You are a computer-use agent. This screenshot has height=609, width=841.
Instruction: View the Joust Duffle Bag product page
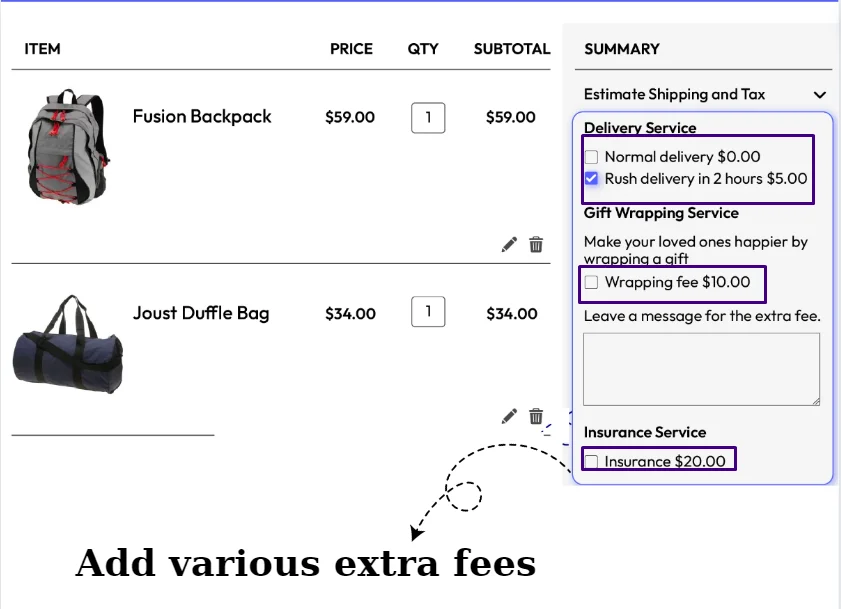201,313
